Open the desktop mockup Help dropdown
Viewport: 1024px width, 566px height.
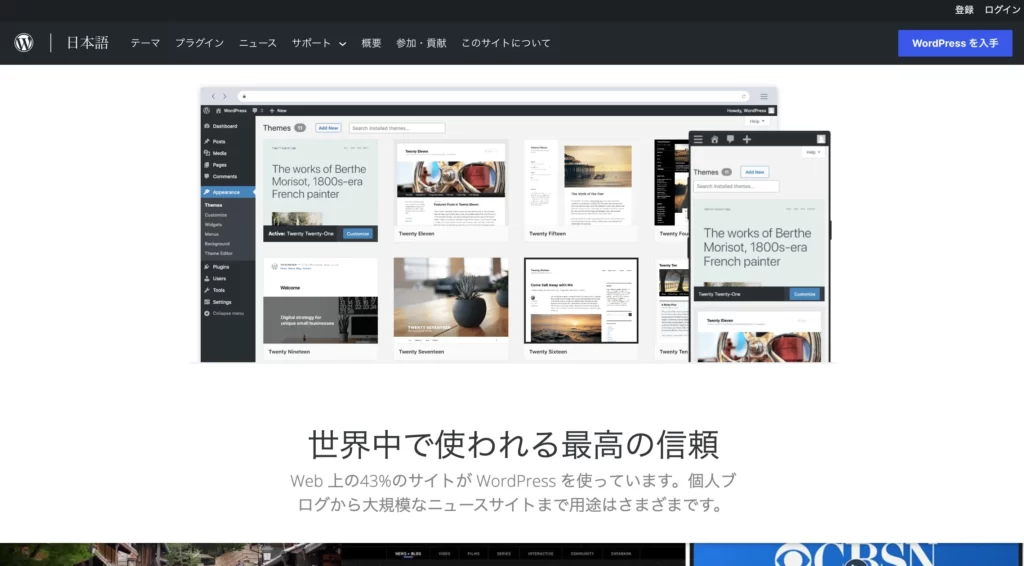pyautogui.click(x=757, y=121)
